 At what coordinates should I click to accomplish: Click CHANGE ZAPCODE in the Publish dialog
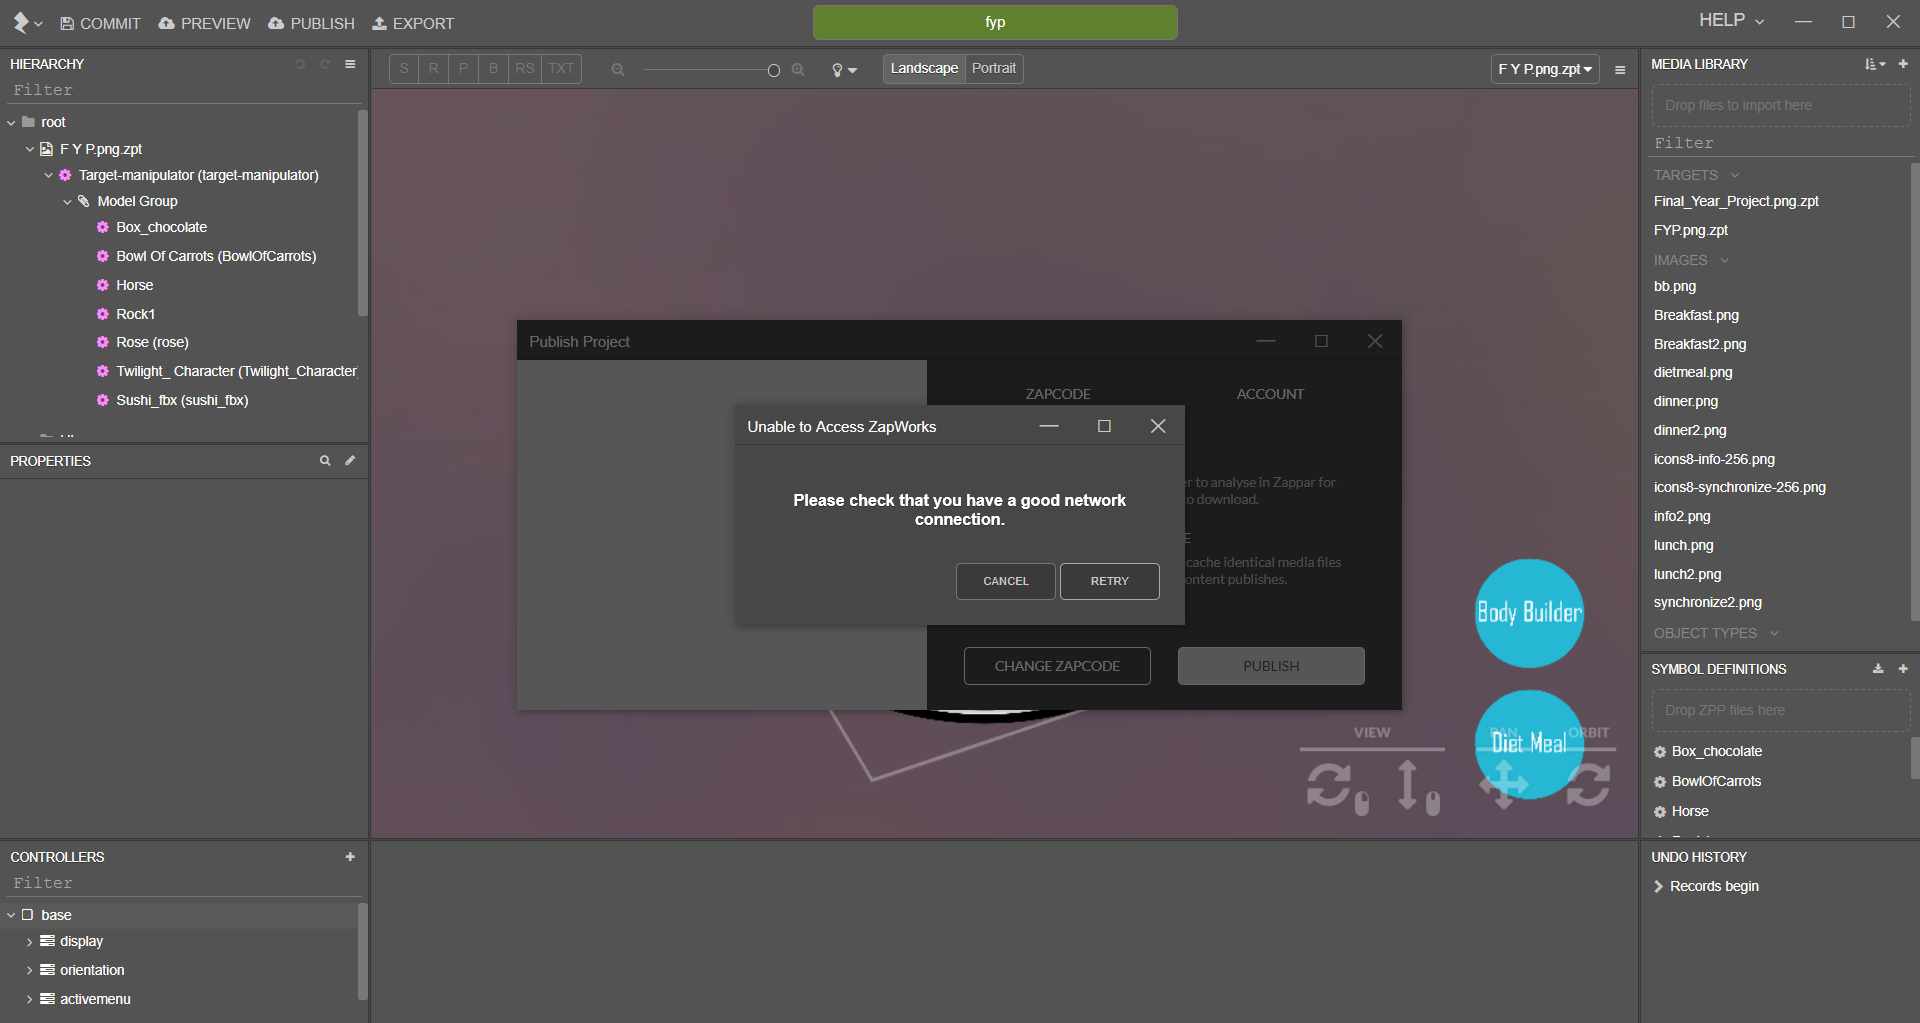point(1056,665)
